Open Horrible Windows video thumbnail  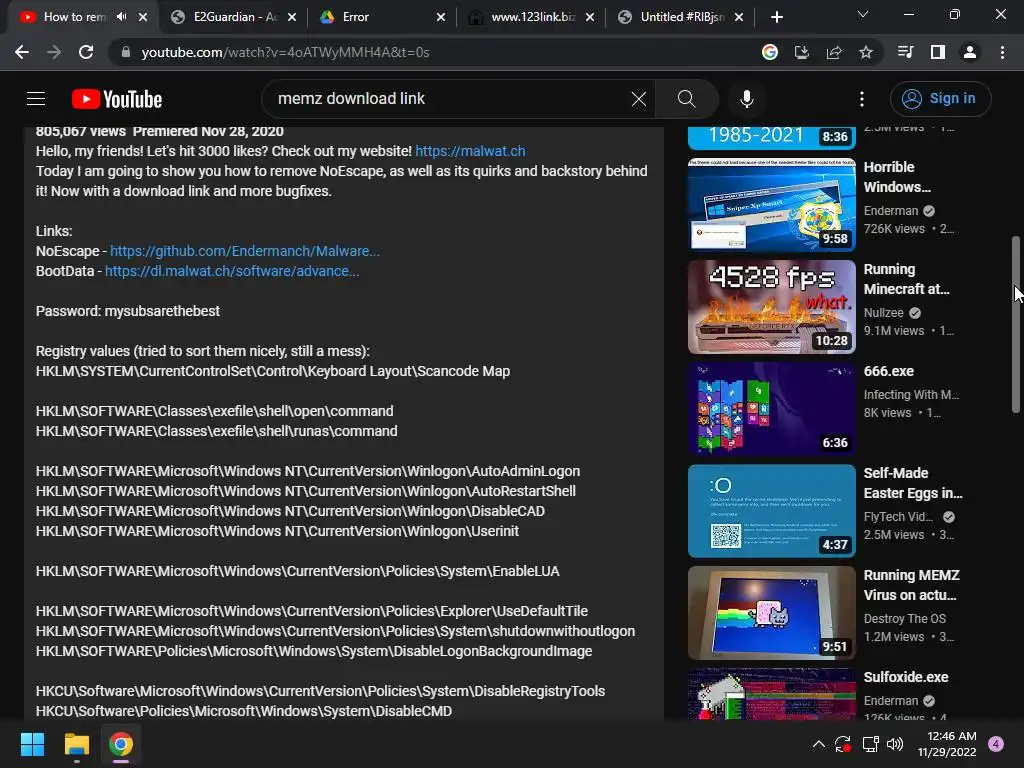click(771, 205)
